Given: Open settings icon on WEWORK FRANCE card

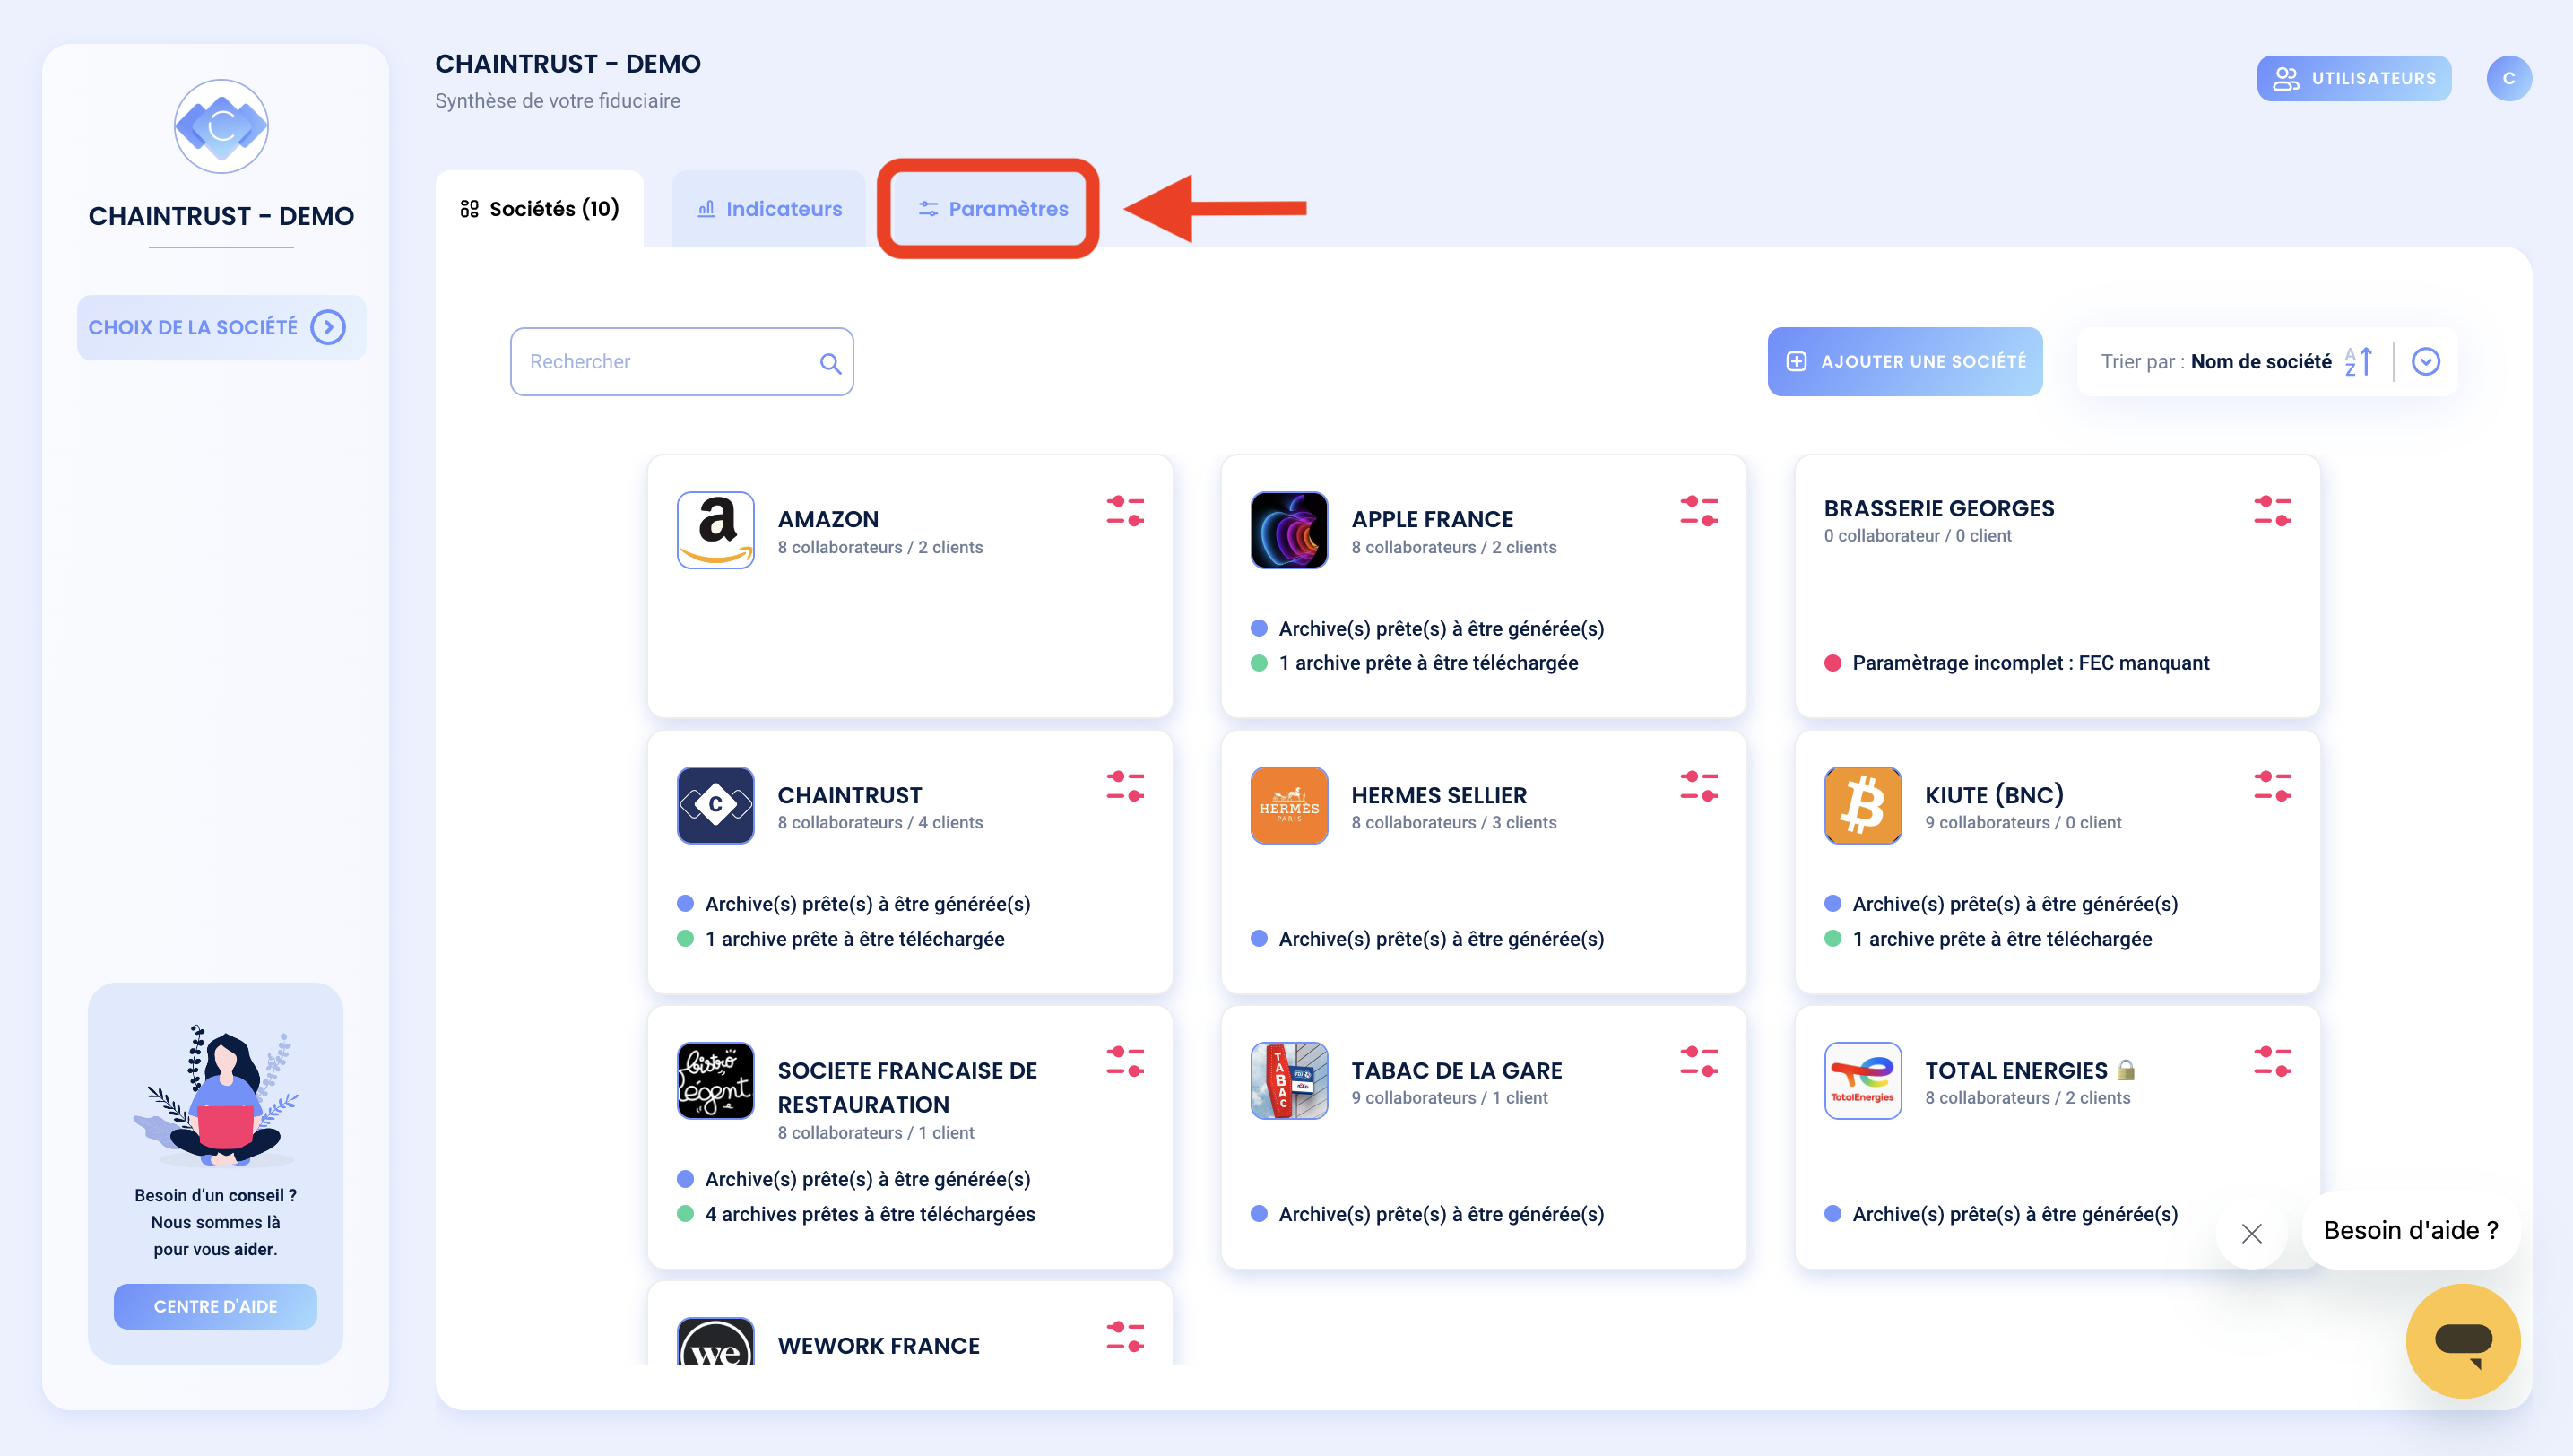Looking at the screenshot, I should point(1125,1336).
